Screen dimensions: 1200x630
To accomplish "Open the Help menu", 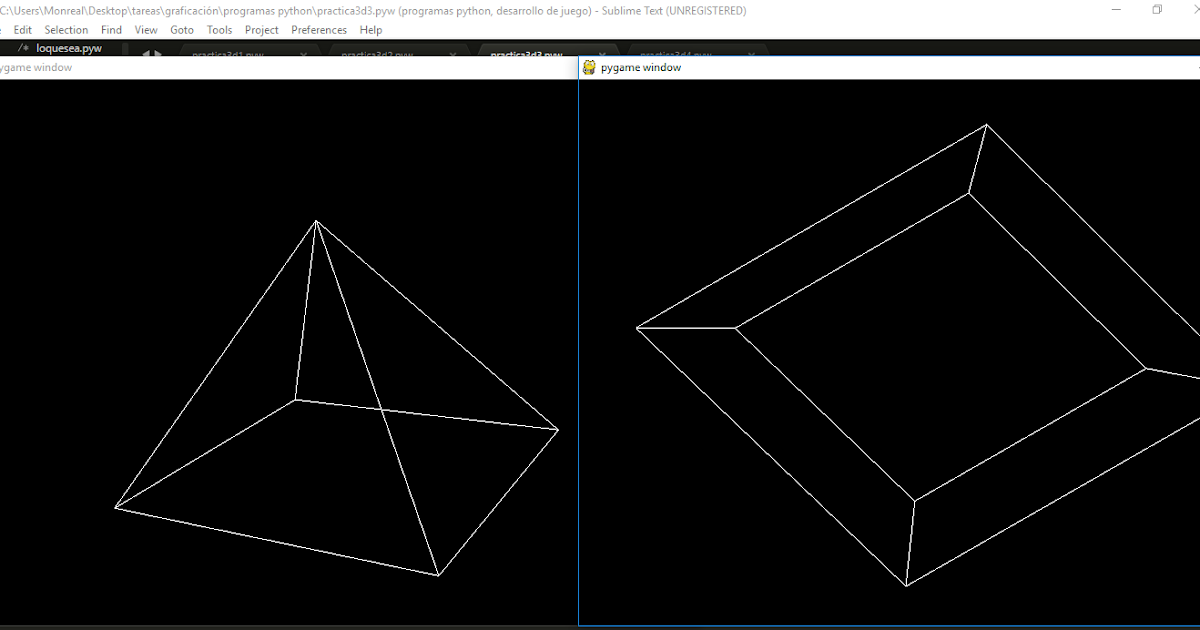I will (x=371, y=29).
